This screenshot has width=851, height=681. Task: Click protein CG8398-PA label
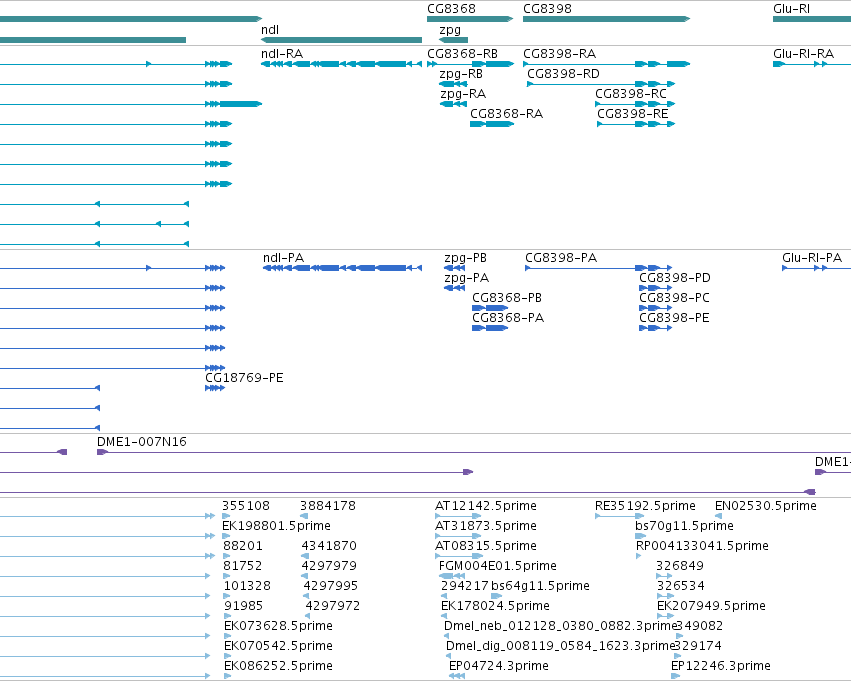tap(561, 258)
